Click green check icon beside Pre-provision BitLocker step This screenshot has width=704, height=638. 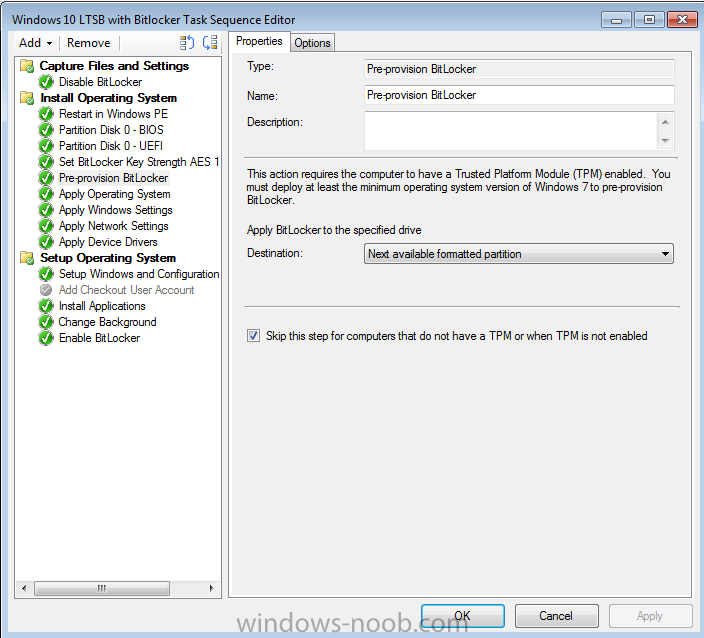point(46,178)
